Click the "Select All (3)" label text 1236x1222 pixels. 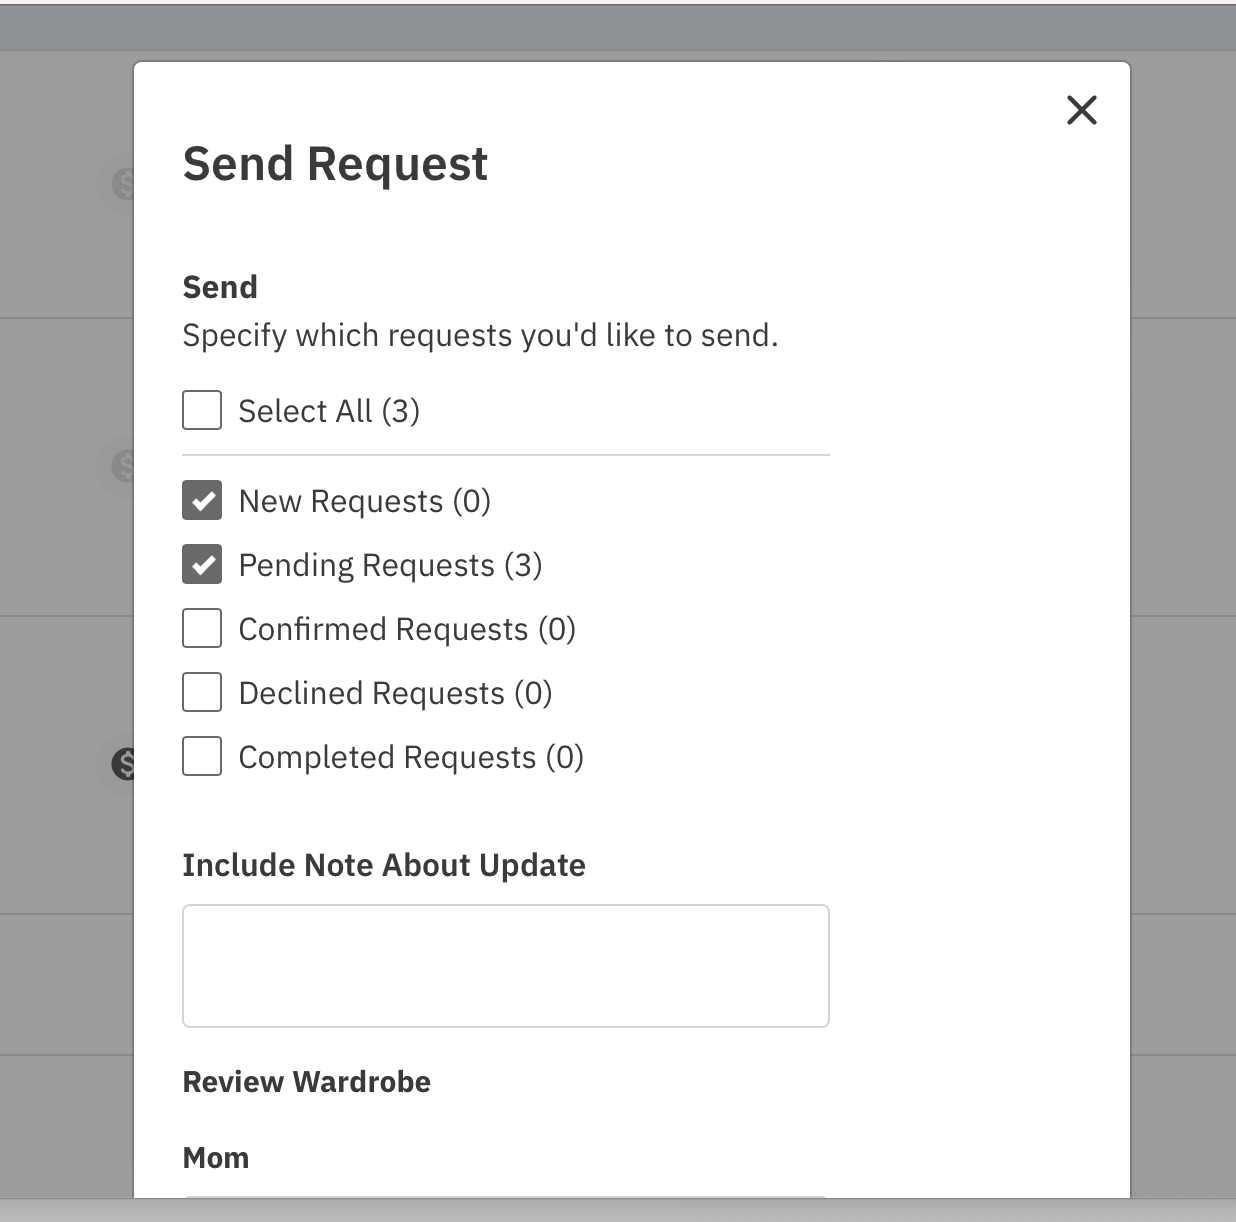tap(329, 411)
